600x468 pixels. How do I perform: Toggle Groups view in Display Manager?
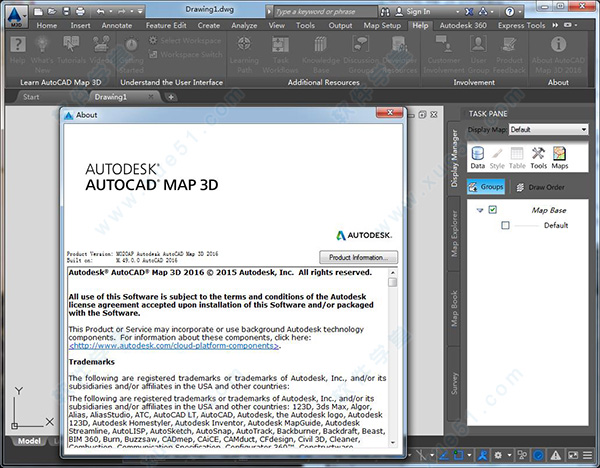[486, 187]
